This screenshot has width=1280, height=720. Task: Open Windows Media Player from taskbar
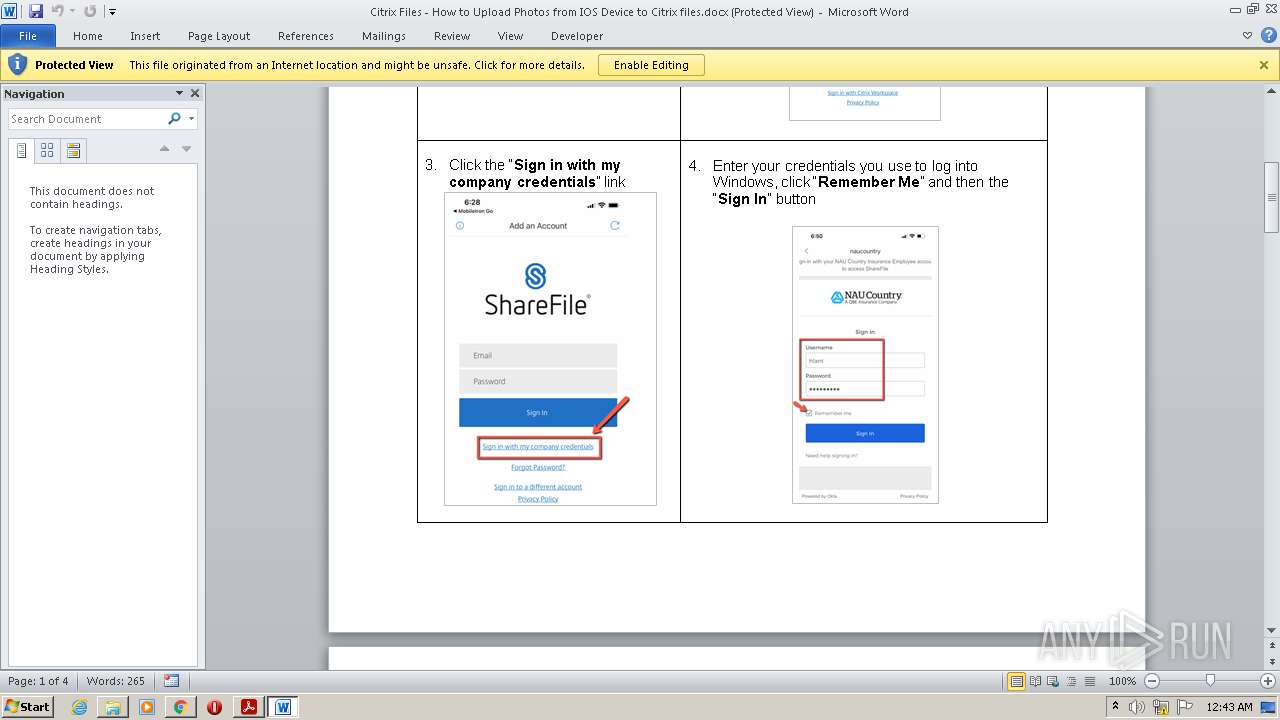147,707
